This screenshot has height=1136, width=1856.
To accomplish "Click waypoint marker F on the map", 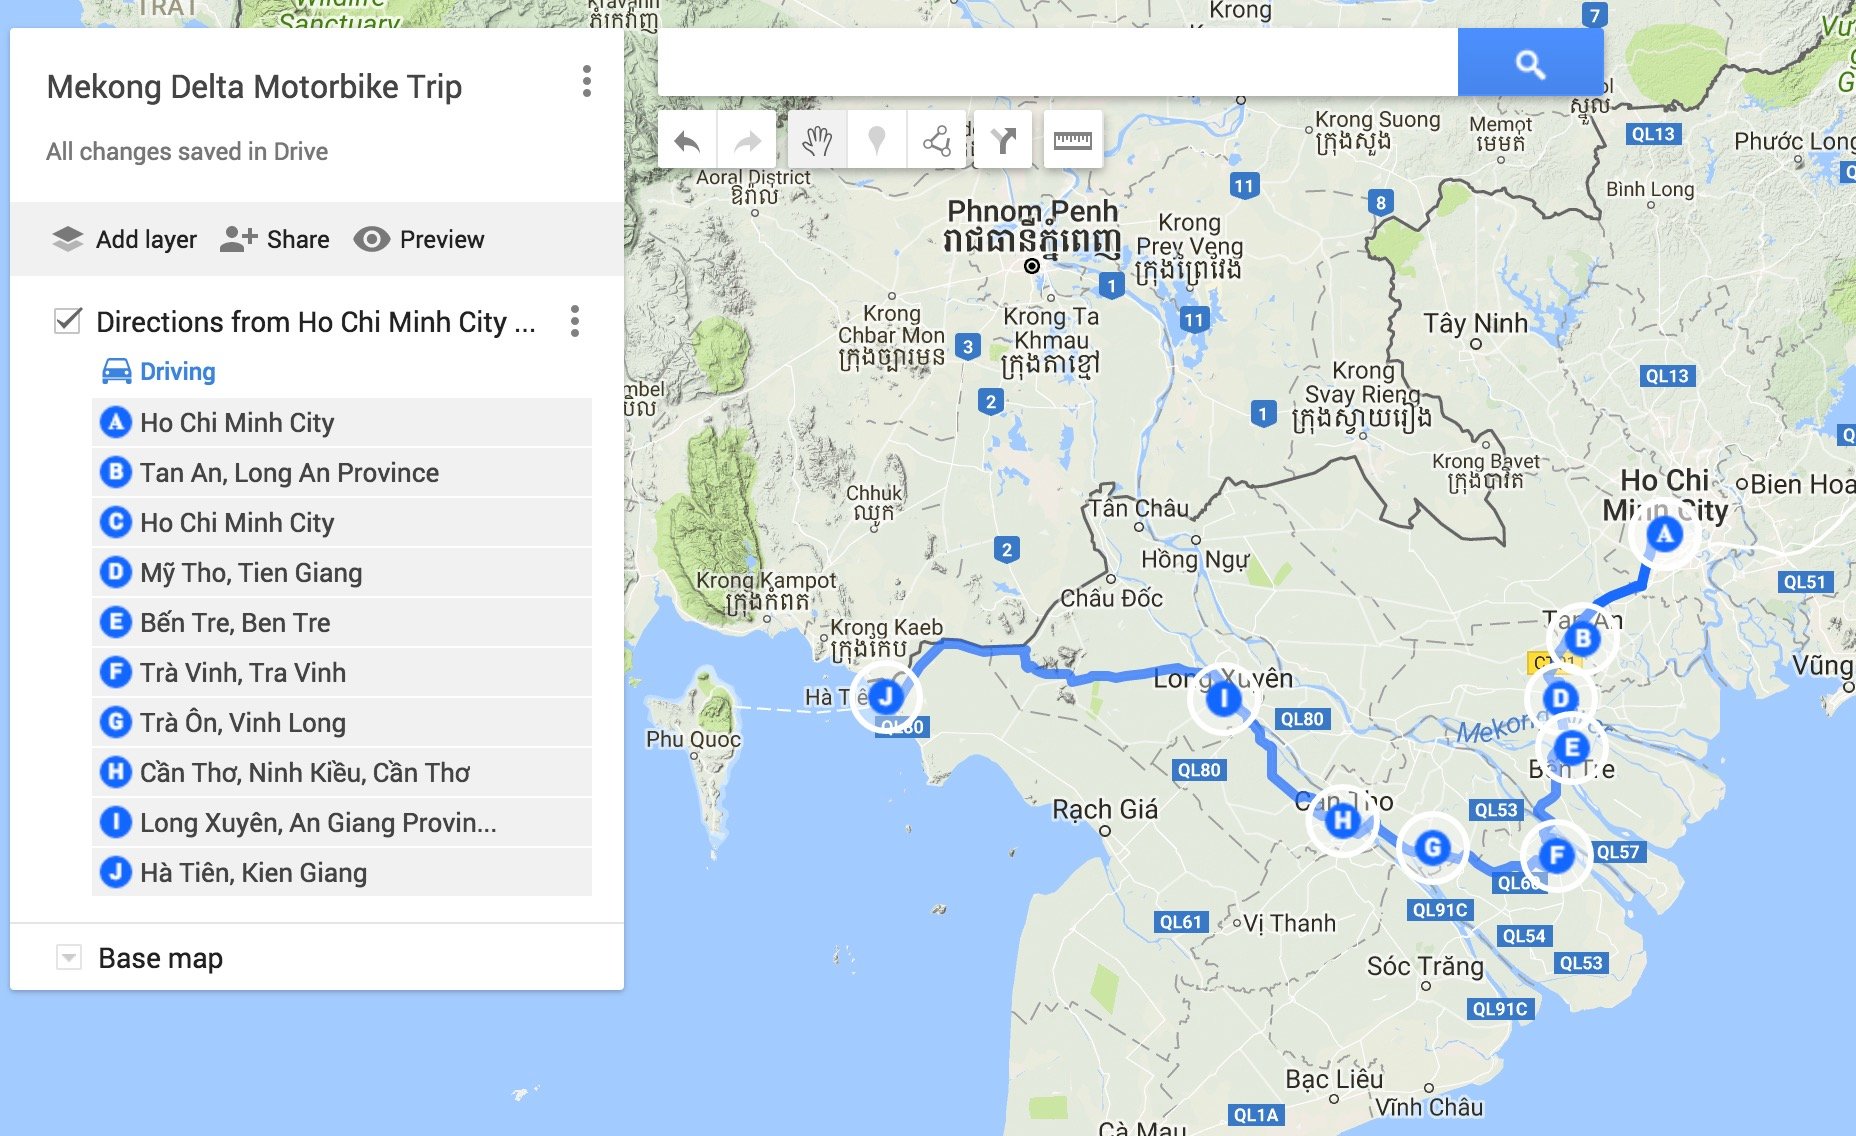I will 1555,855.
